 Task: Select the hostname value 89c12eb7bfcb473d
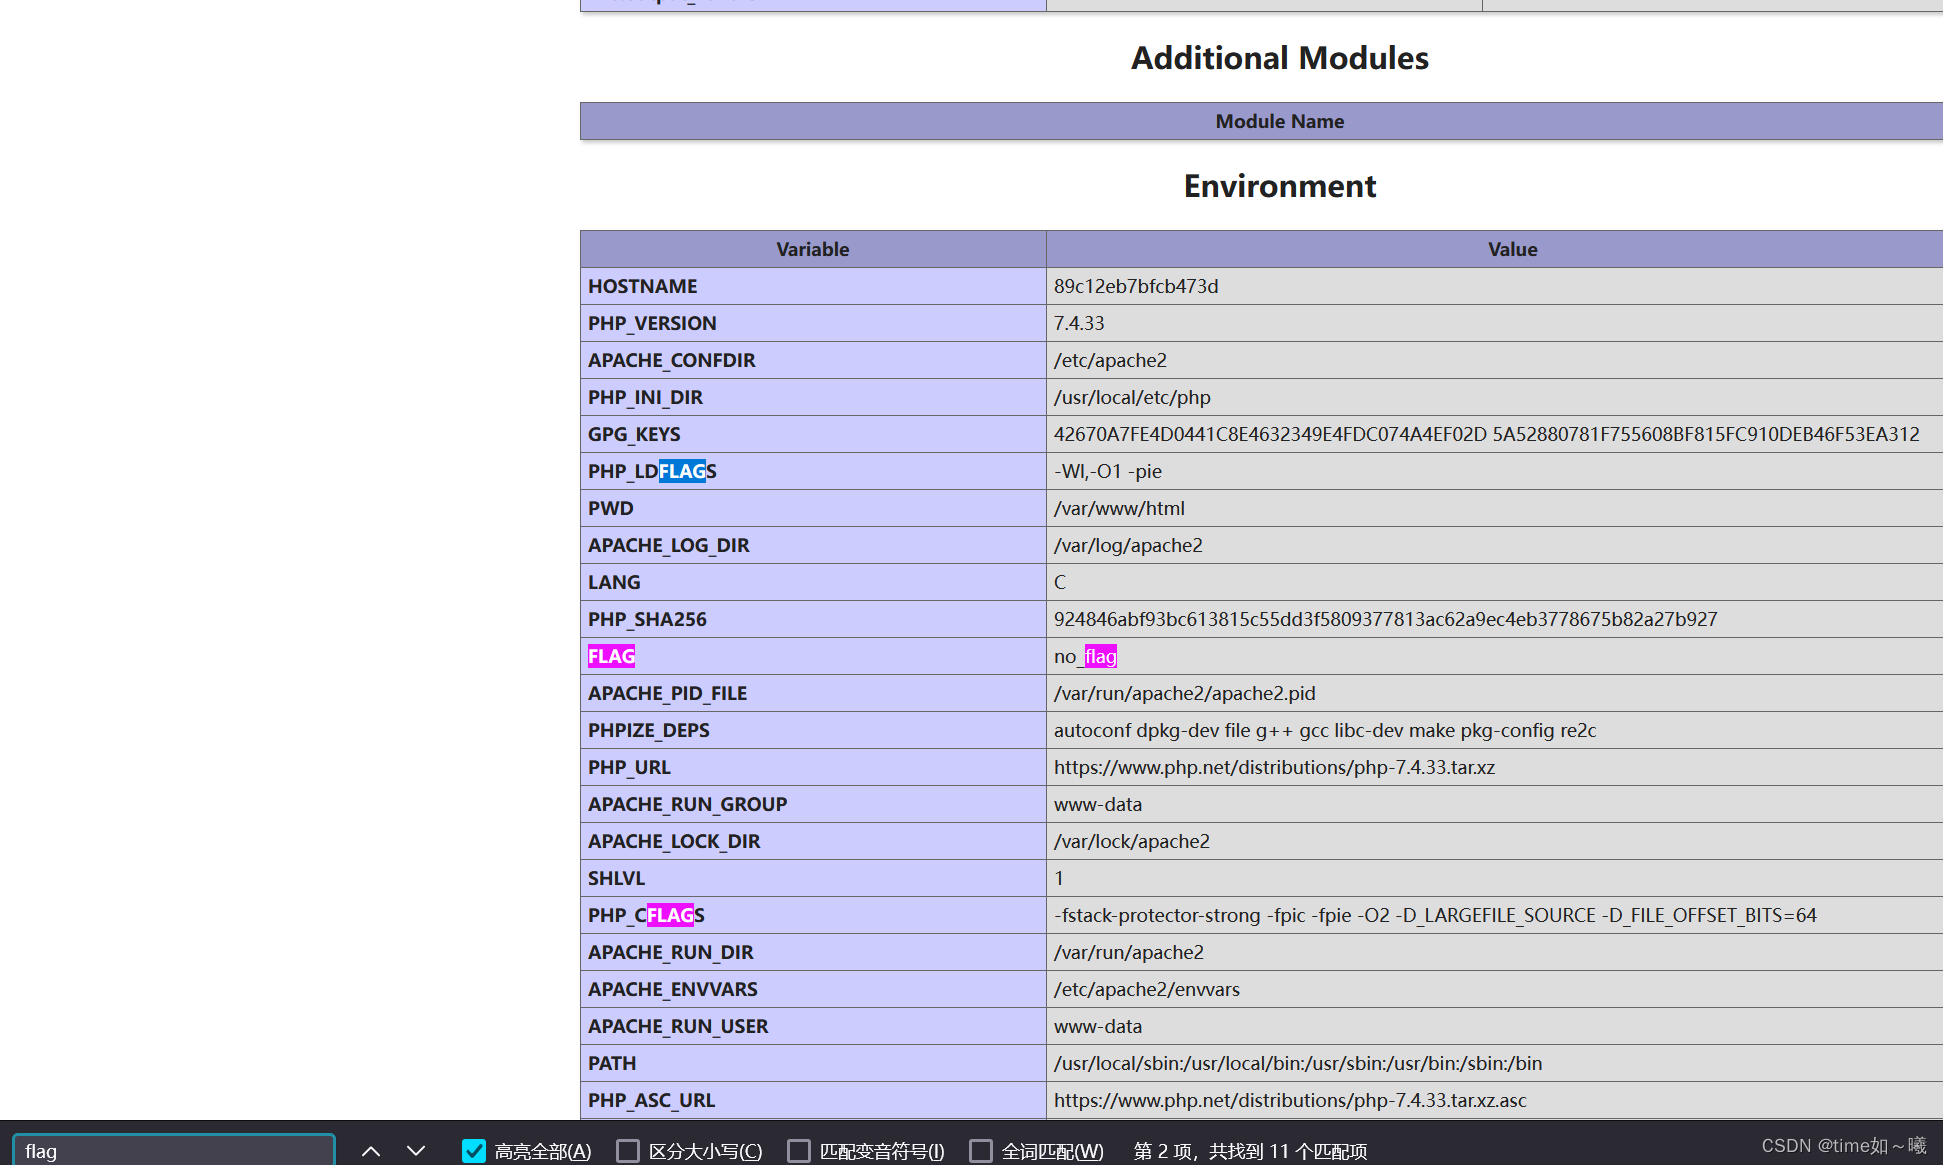(x=1136, y=286)
